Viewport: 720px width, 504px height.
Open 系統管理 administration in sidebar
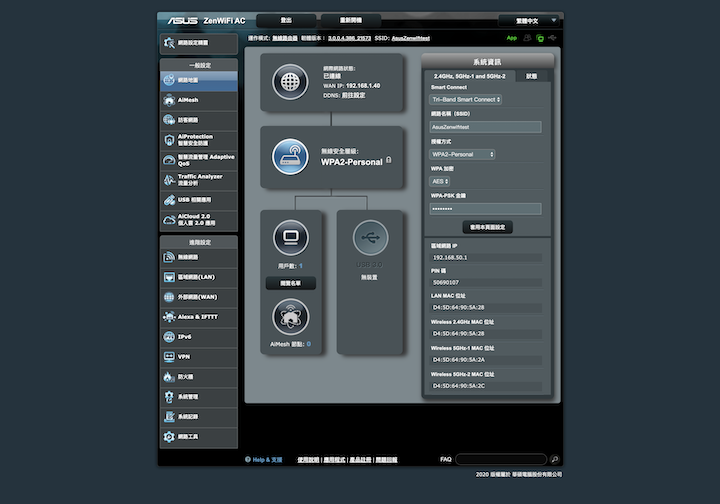(199, 397)
